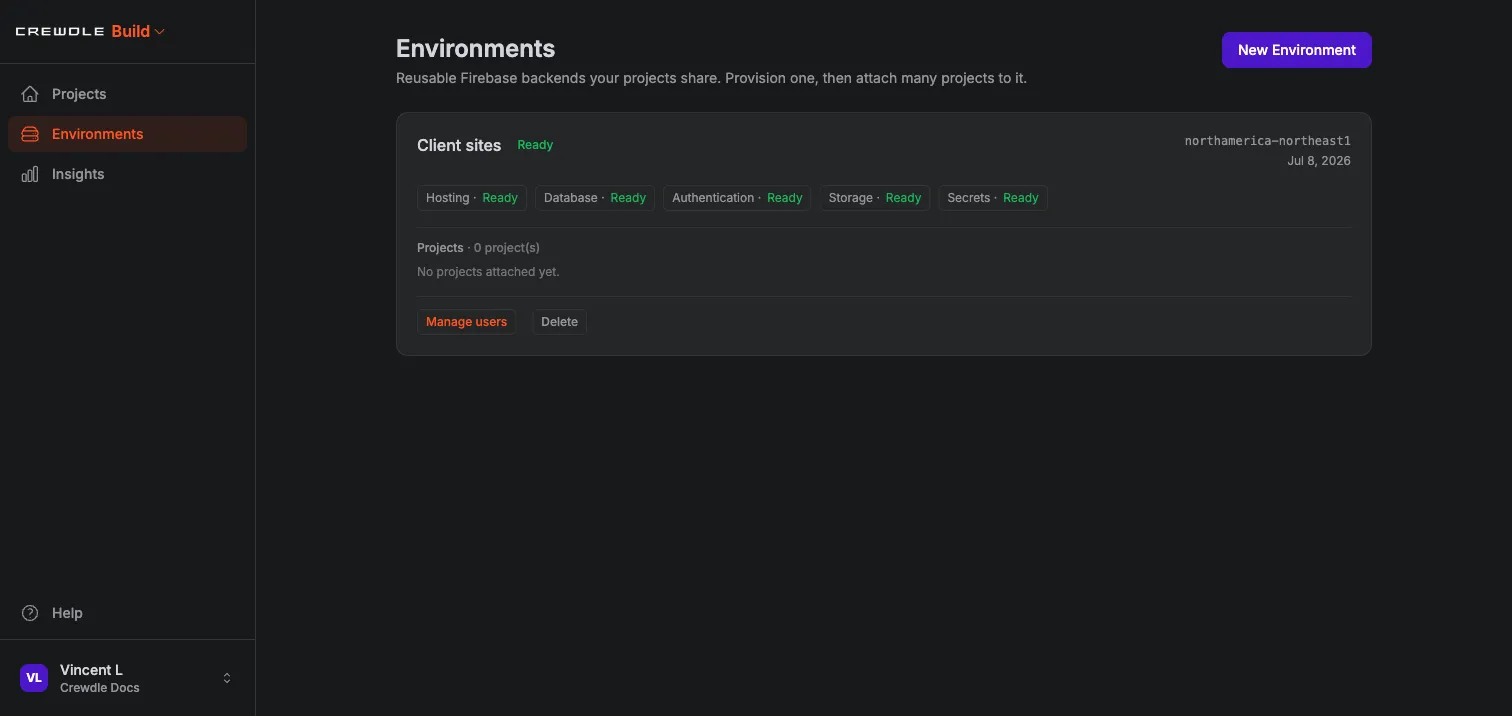This screenshot has height=716, width=1512.
Task: Click the Projects · 0 project(s) label
Action: 478,248
